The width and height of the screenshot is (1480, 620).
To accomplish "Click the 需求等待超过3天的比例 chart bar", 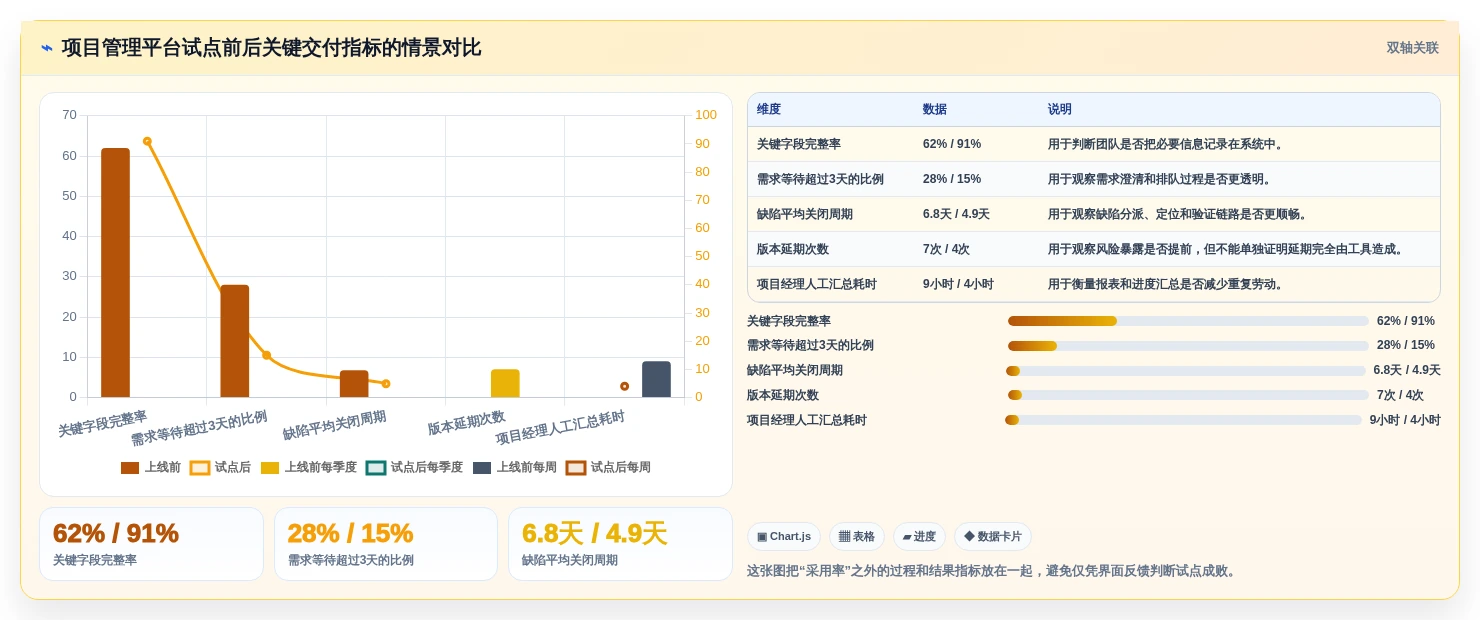I will pos(235,341).
